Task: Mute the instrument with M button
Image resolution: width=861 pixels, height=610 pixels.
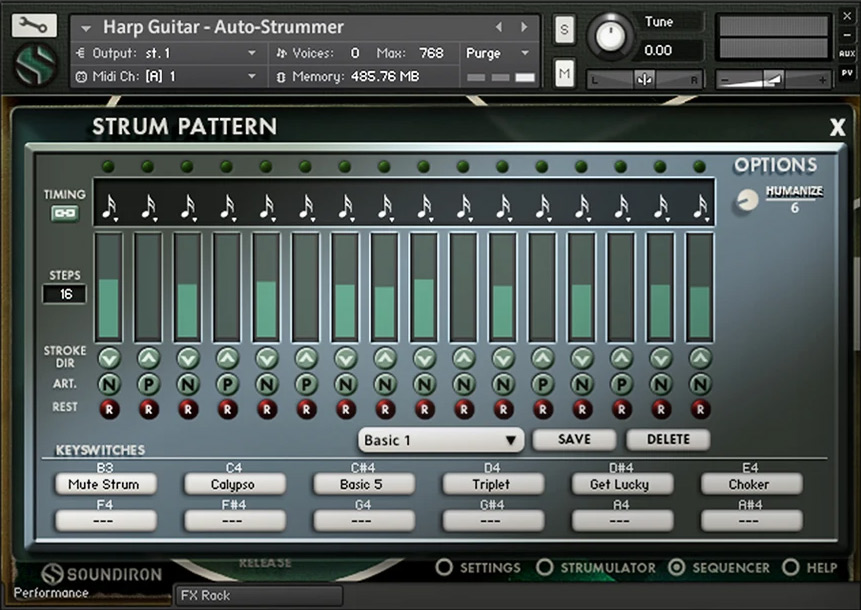Action: pos(564,74)
